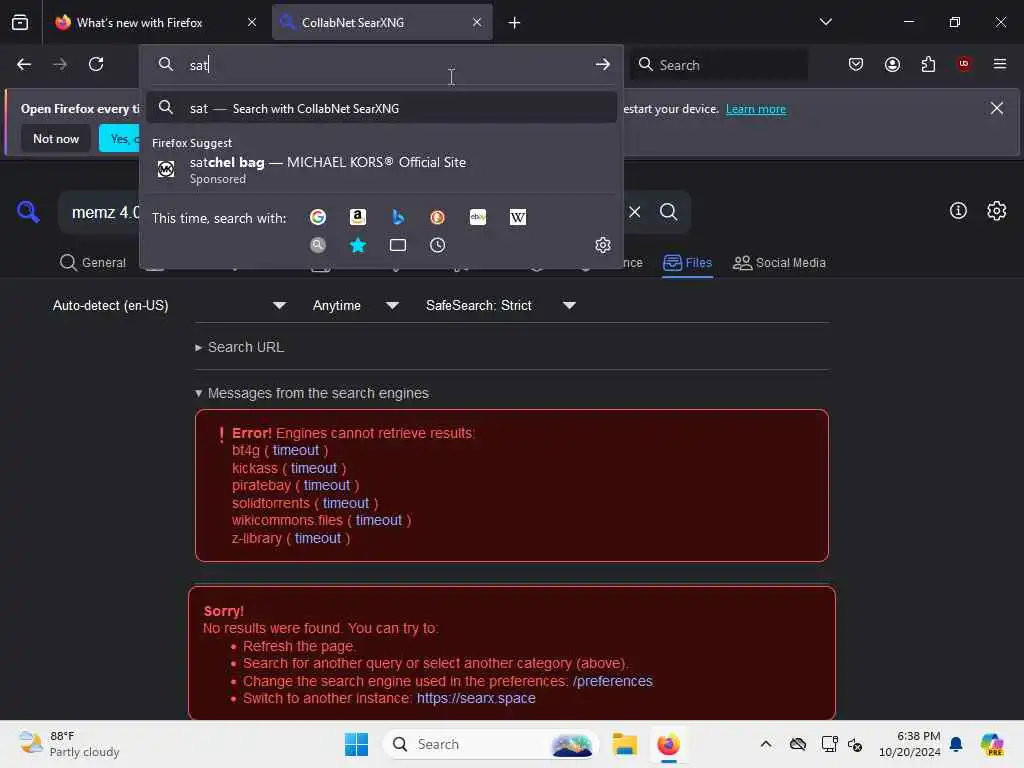Close the What's new with Firefox tab
1024x768 pixels.
tap(252, 22)
